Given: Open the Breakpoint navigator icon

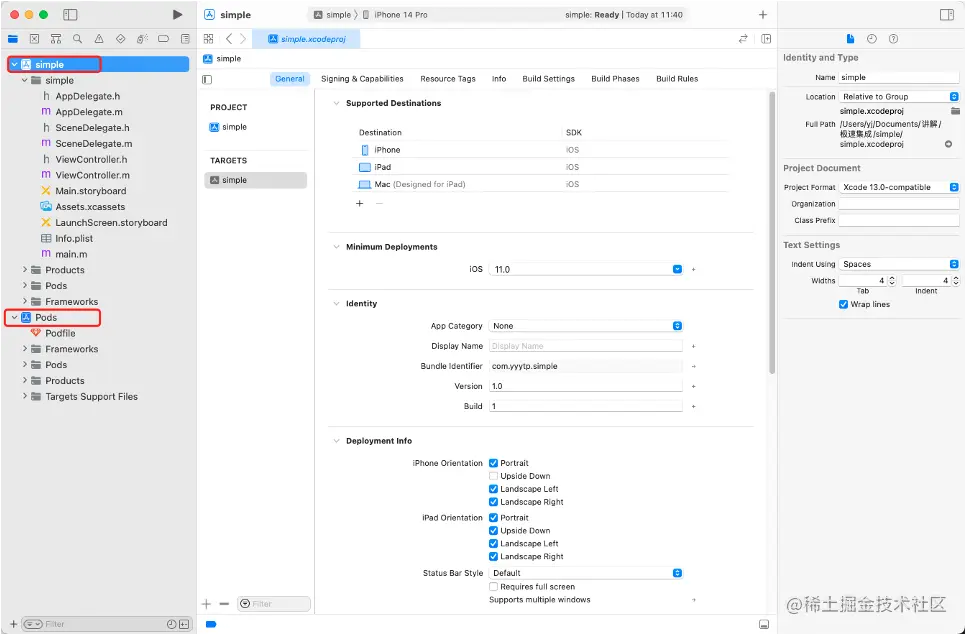Looking at the screenshot, I should [163, 39].
